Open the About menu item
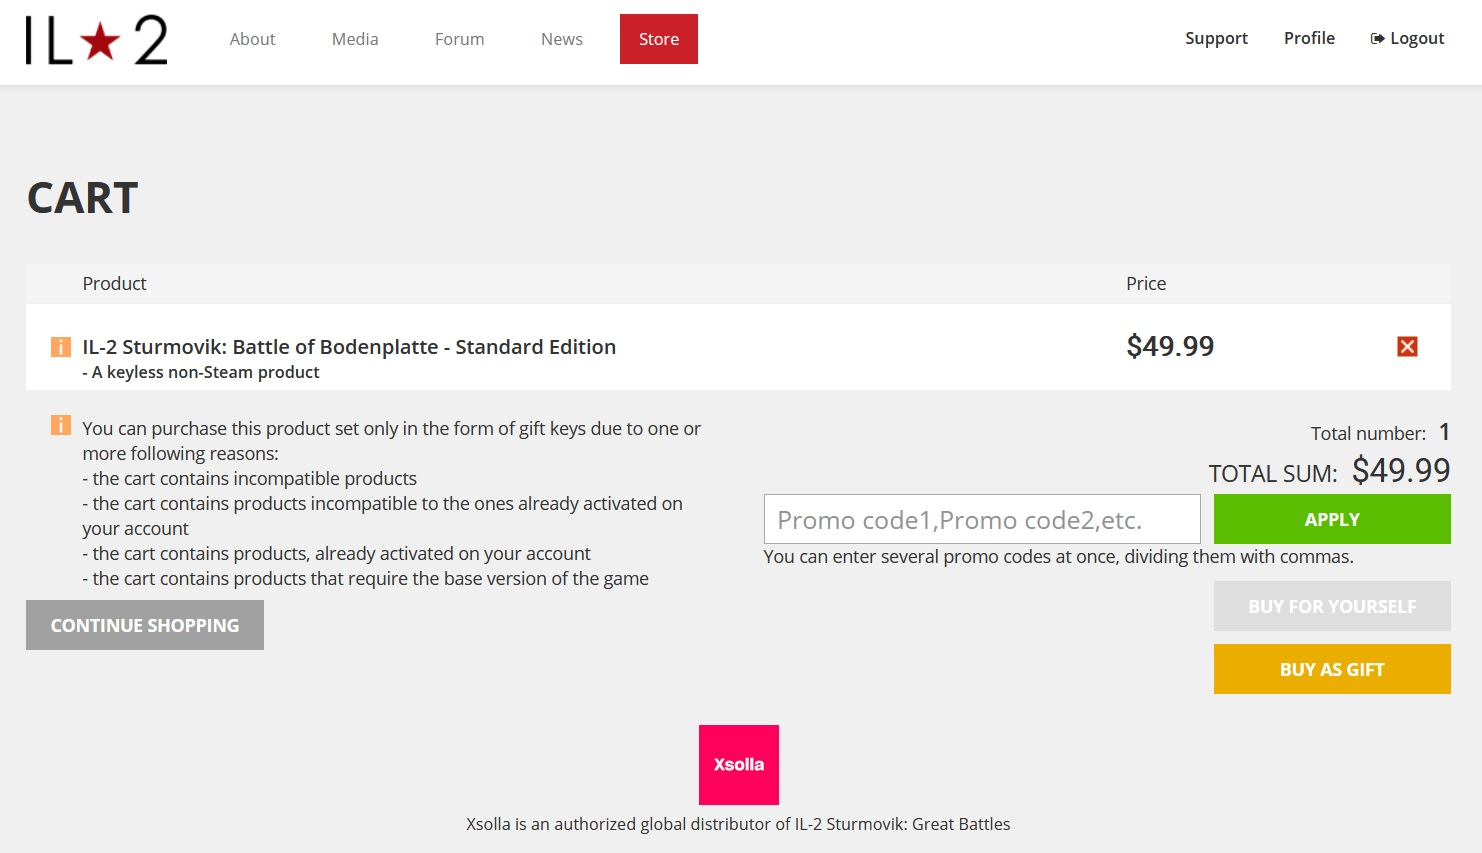 [252, 39]
